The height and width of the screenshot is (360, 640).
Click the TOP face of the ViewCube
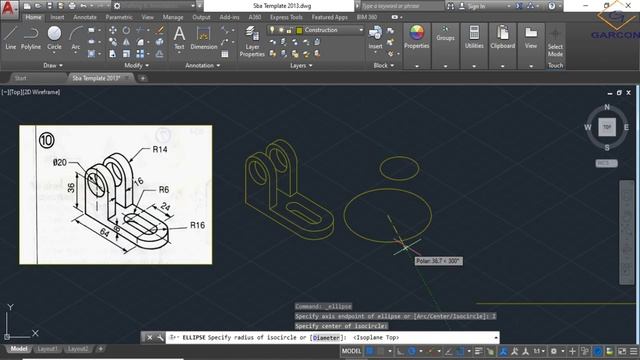click(607, 127)
